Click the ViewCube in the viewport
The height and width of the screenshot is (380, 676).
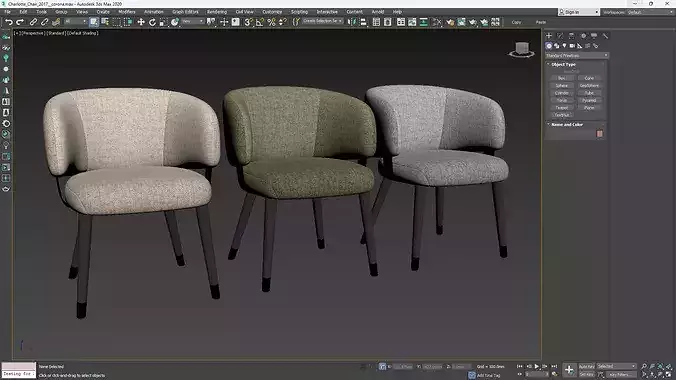(522, 49)
